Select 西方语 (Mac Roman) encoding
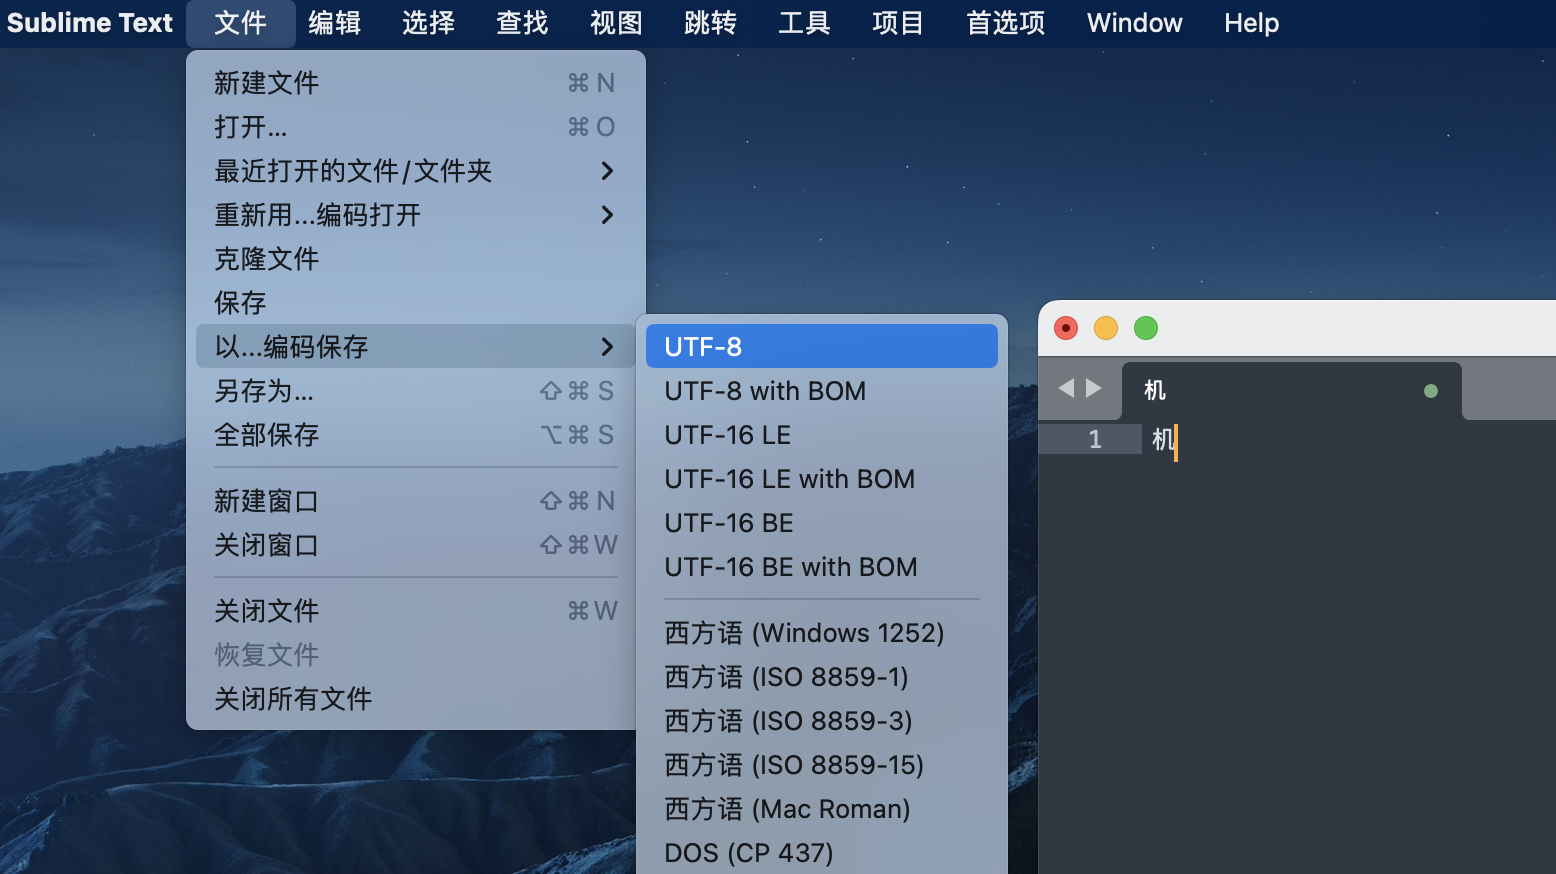 click(822, 809)
